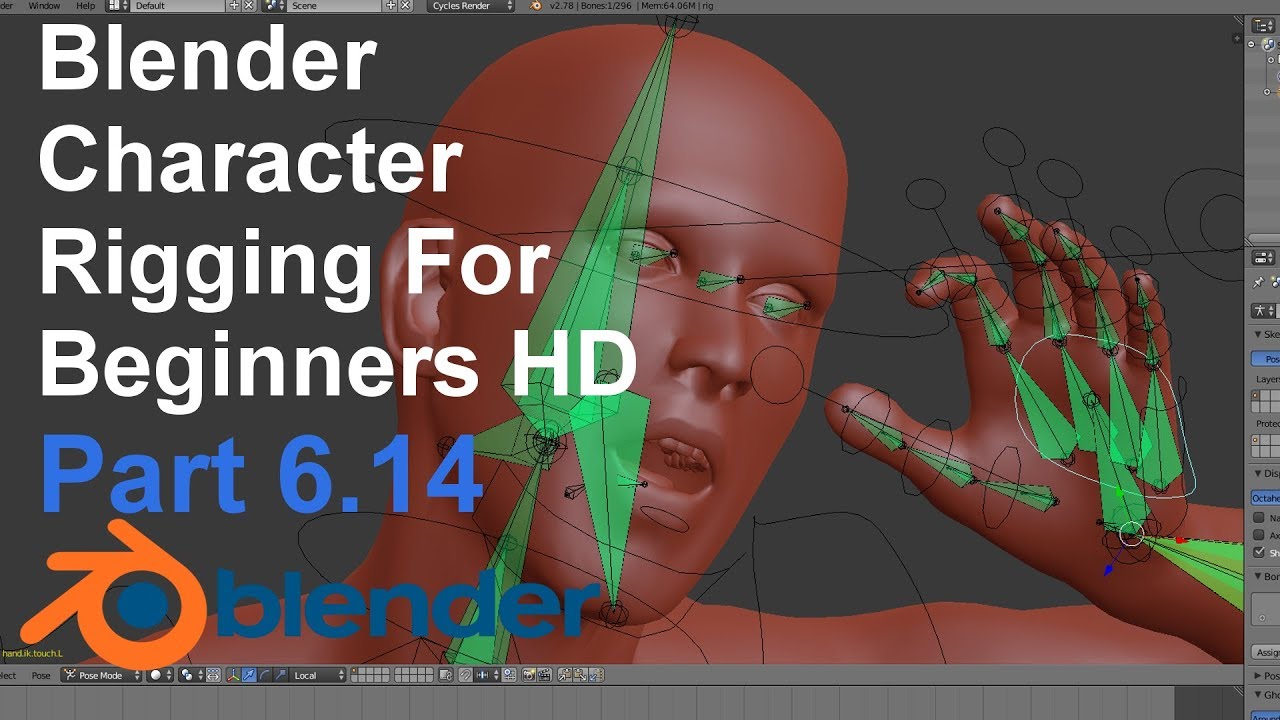Collapse the Skeleton panel
This screenshot has height=720, width=1280.
click(x=1256, y=334)
